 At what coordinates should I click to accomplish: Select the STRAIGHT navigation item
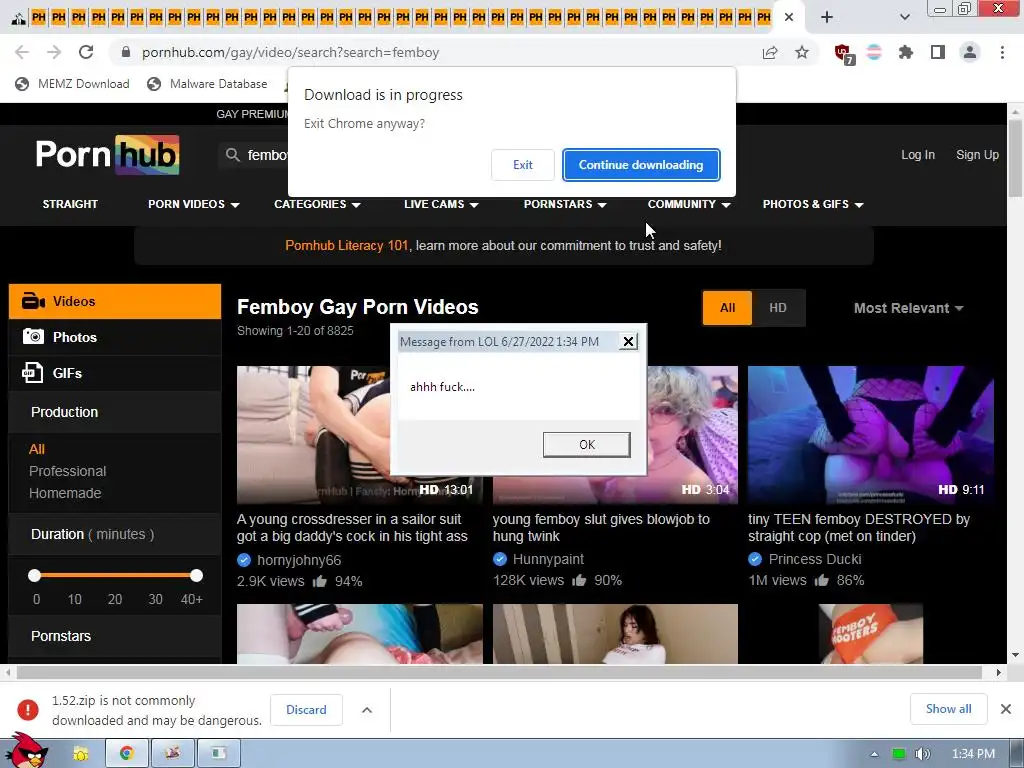[x=70, y=204]
